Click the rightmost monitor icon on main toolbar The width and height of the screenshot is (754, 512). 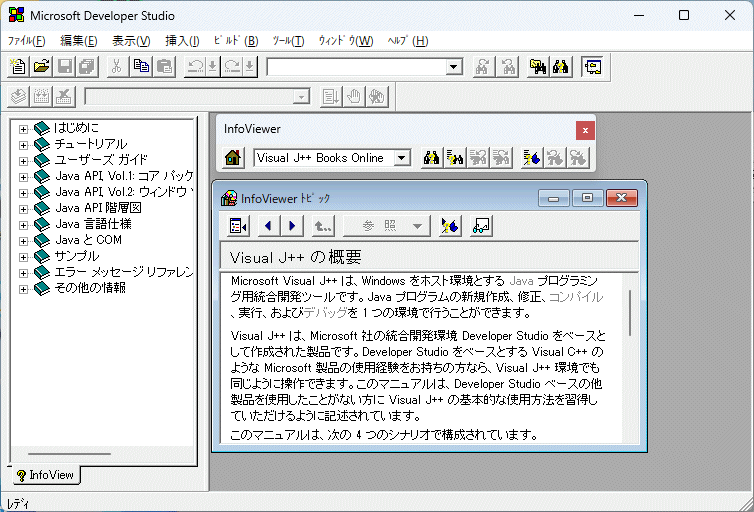592,66
